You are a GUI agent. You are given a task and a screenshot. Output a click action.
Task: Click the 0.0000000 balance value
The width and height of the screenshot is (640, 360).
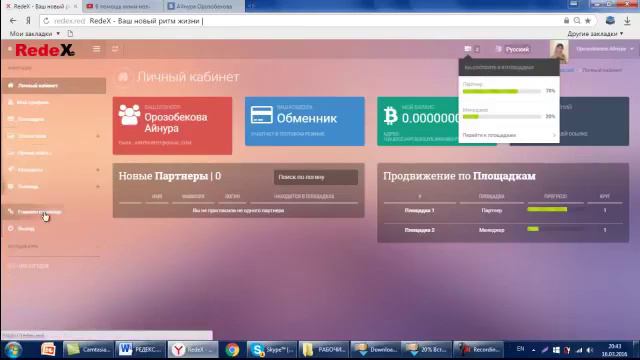tap(430, 118)
